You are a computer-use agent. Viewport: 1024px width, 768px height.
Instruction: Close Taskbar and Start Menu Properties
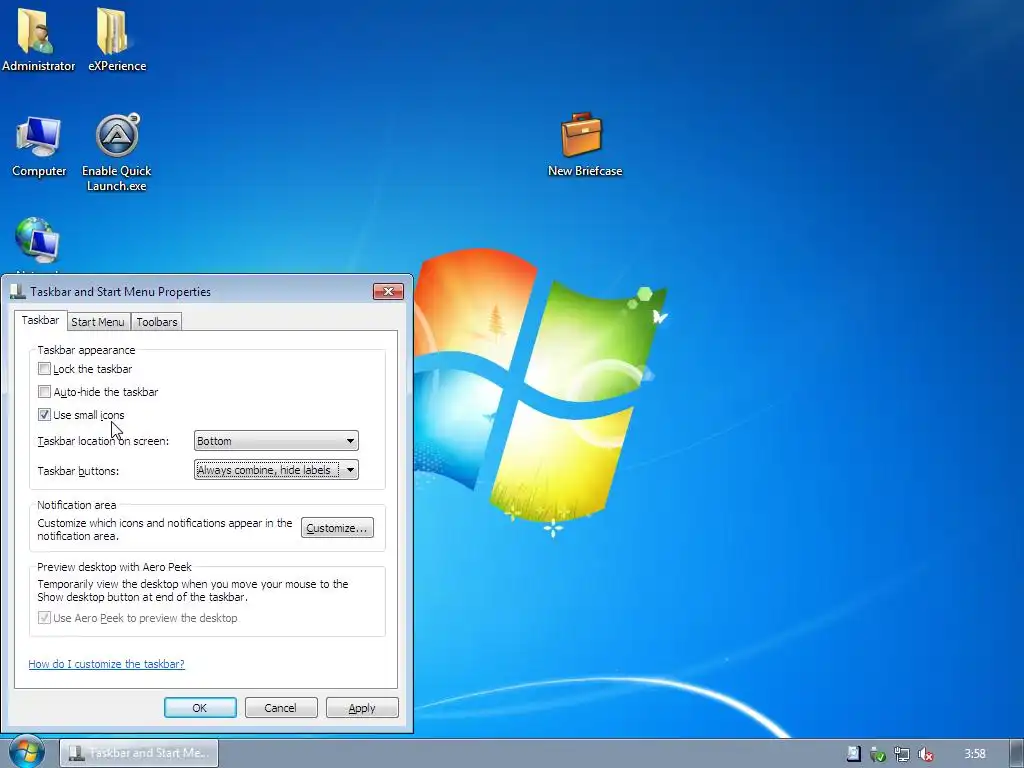point(389,291)
